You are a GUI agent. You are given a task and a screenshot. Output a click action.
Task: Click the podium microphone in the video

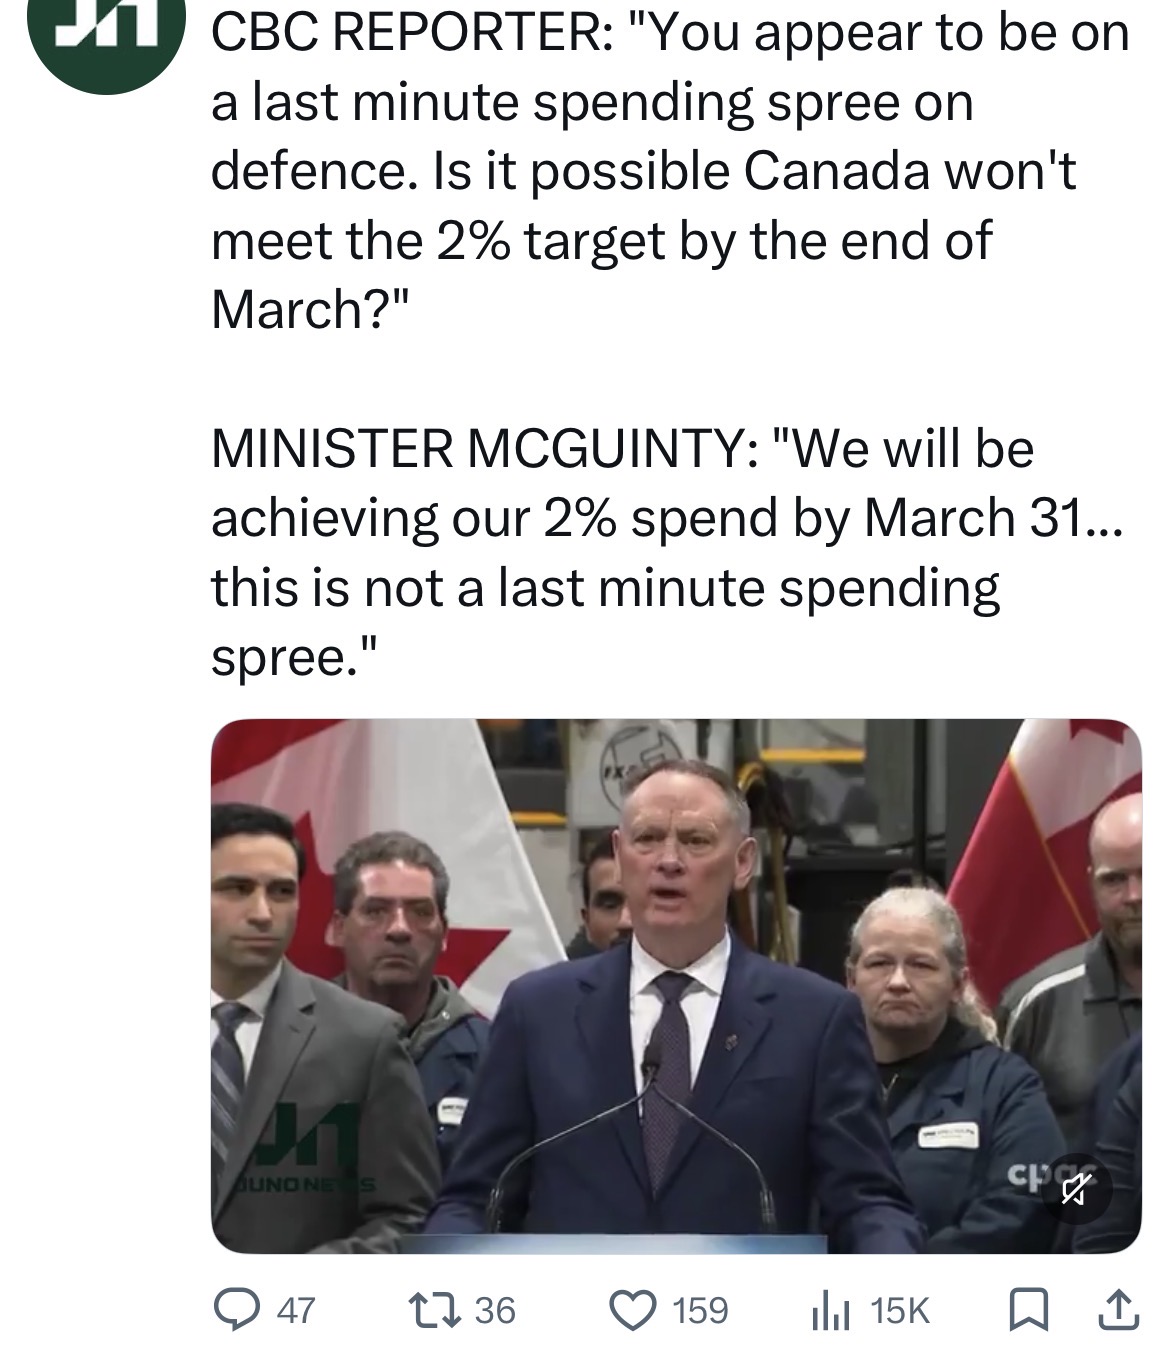(652, 1062)
